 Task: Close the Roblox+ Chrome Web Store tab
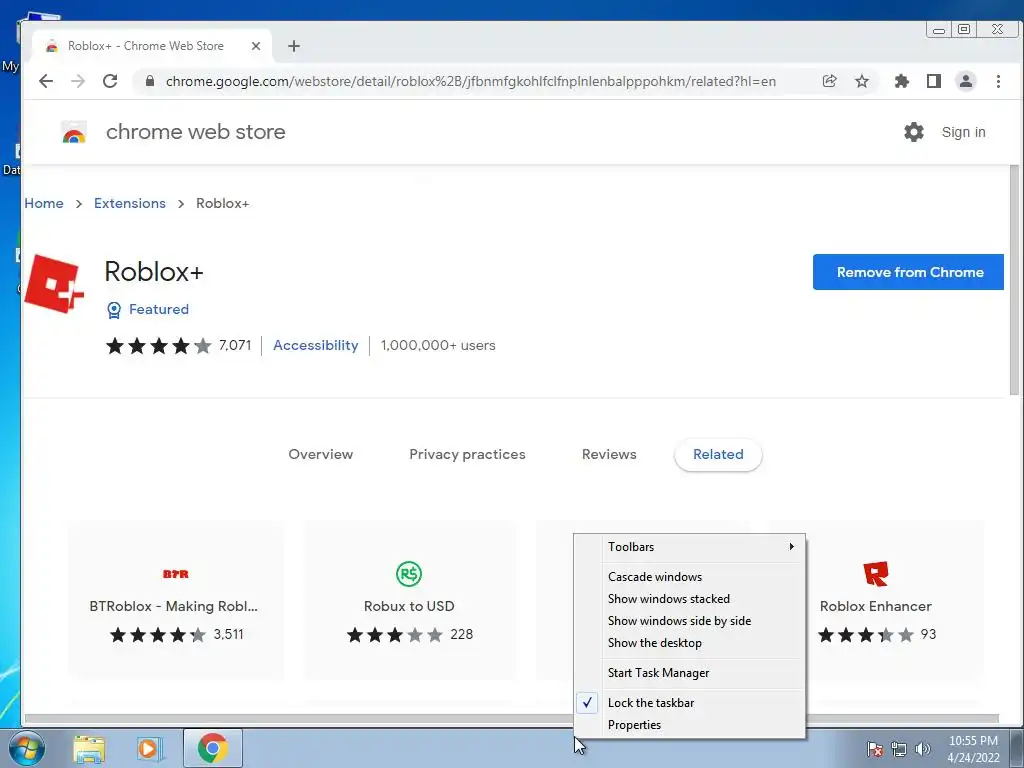256,46
